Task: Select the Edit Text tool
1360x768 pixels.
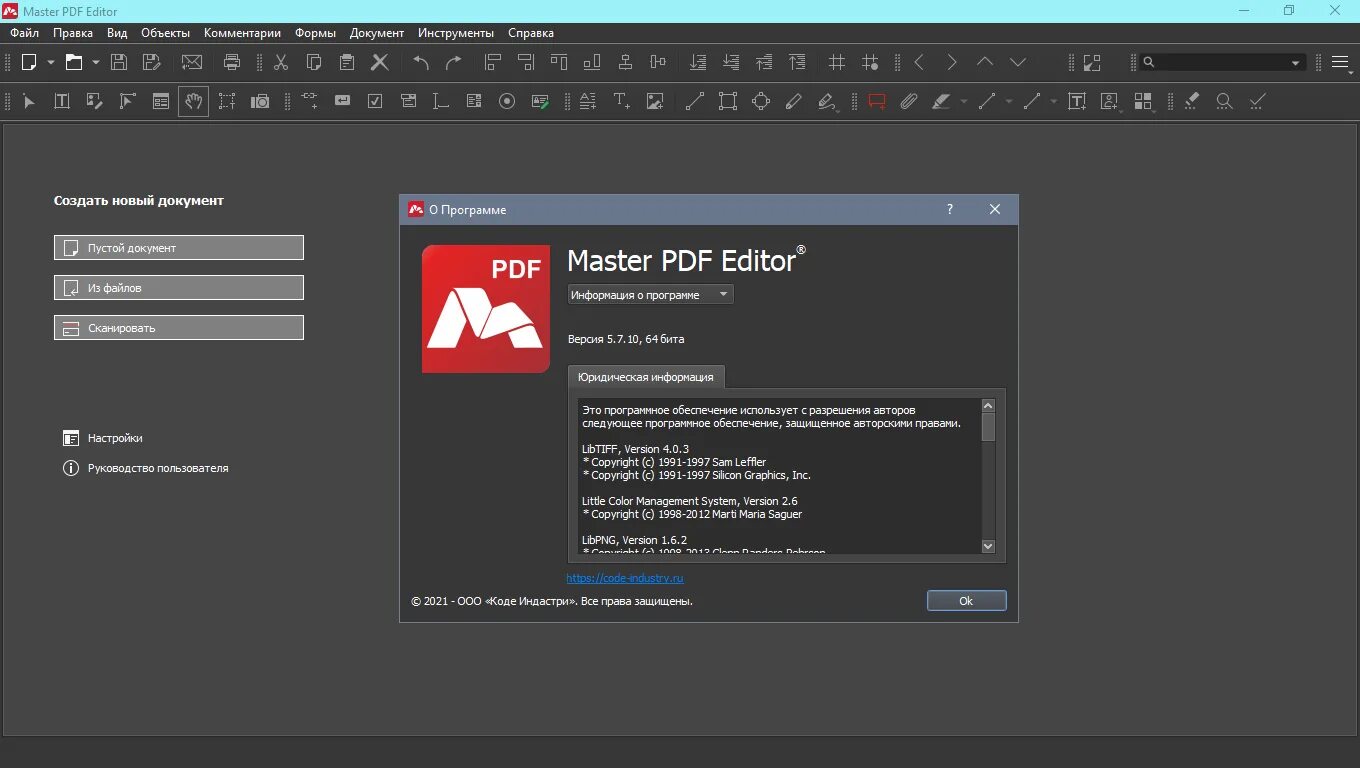Action: pos(62,101)
